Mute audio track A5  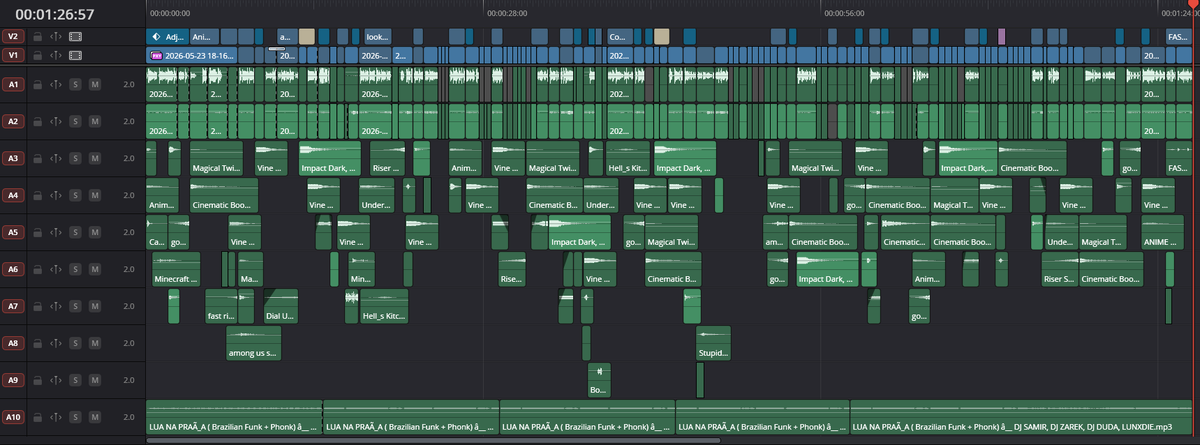(95, 233)
